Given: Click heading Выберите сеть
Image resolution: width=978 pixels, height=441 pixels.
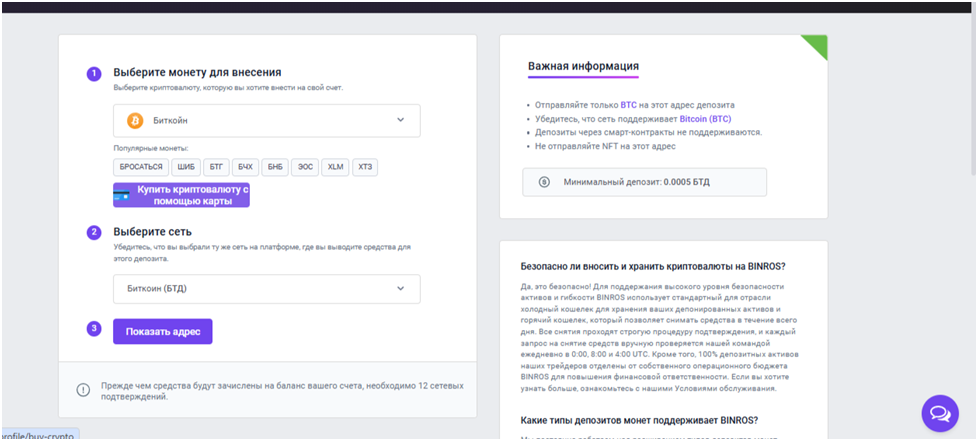Looking at the screenshot, I should (152, 232).
